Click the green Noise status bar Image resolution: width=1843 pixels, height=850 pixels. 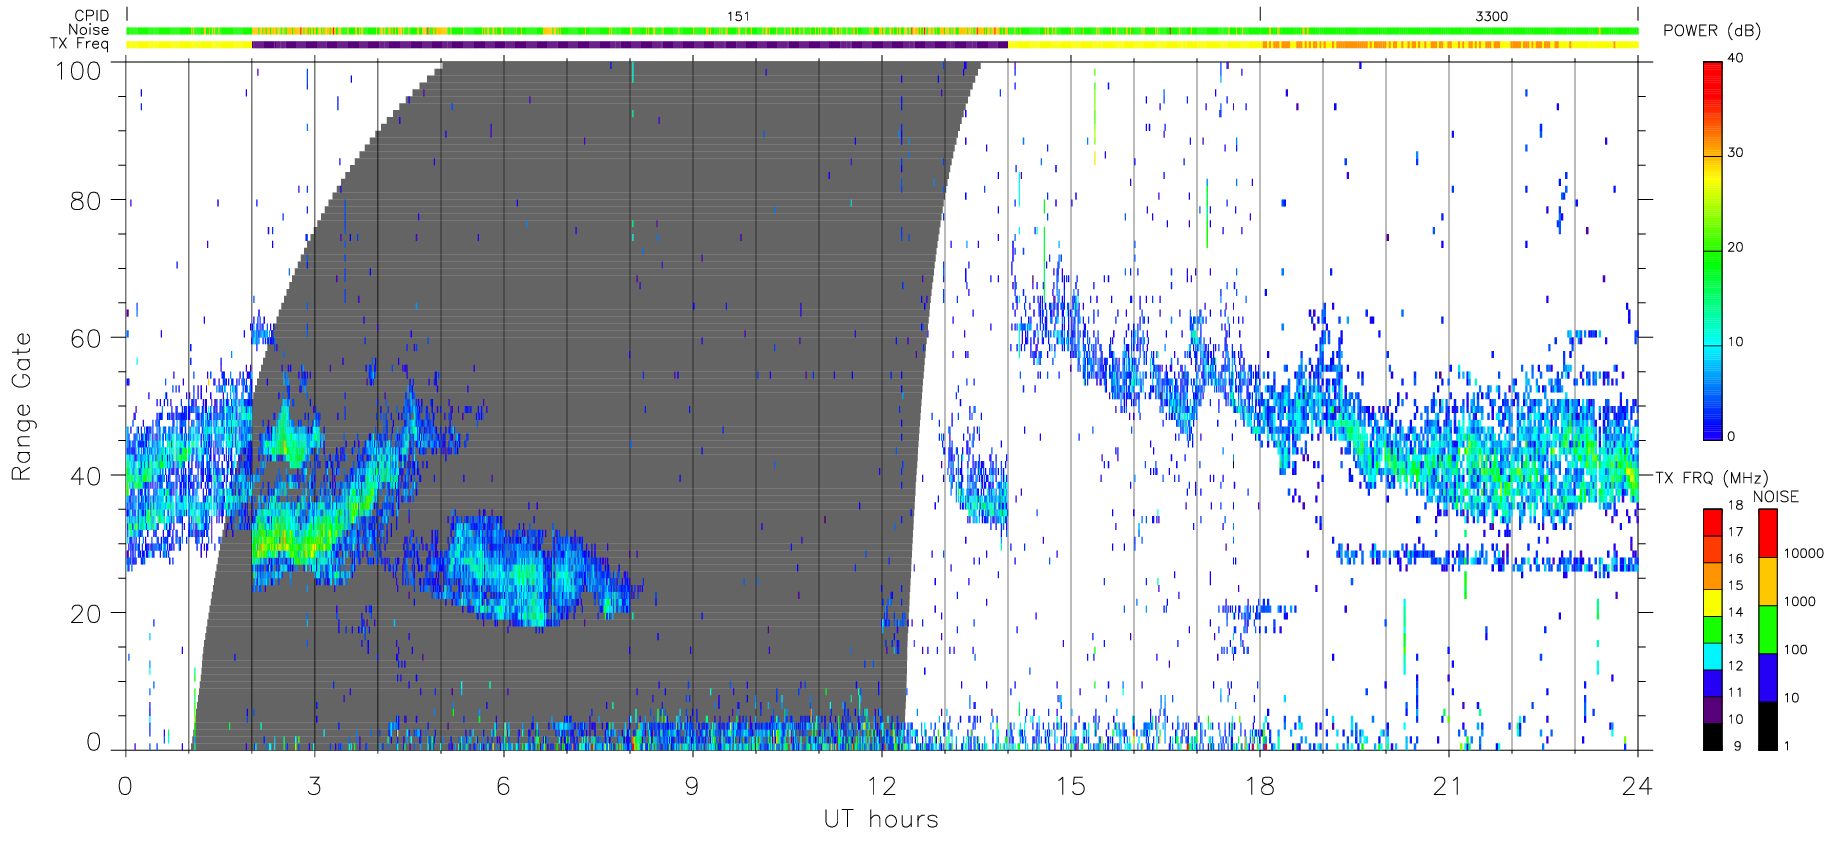click(x=882, y=31)
